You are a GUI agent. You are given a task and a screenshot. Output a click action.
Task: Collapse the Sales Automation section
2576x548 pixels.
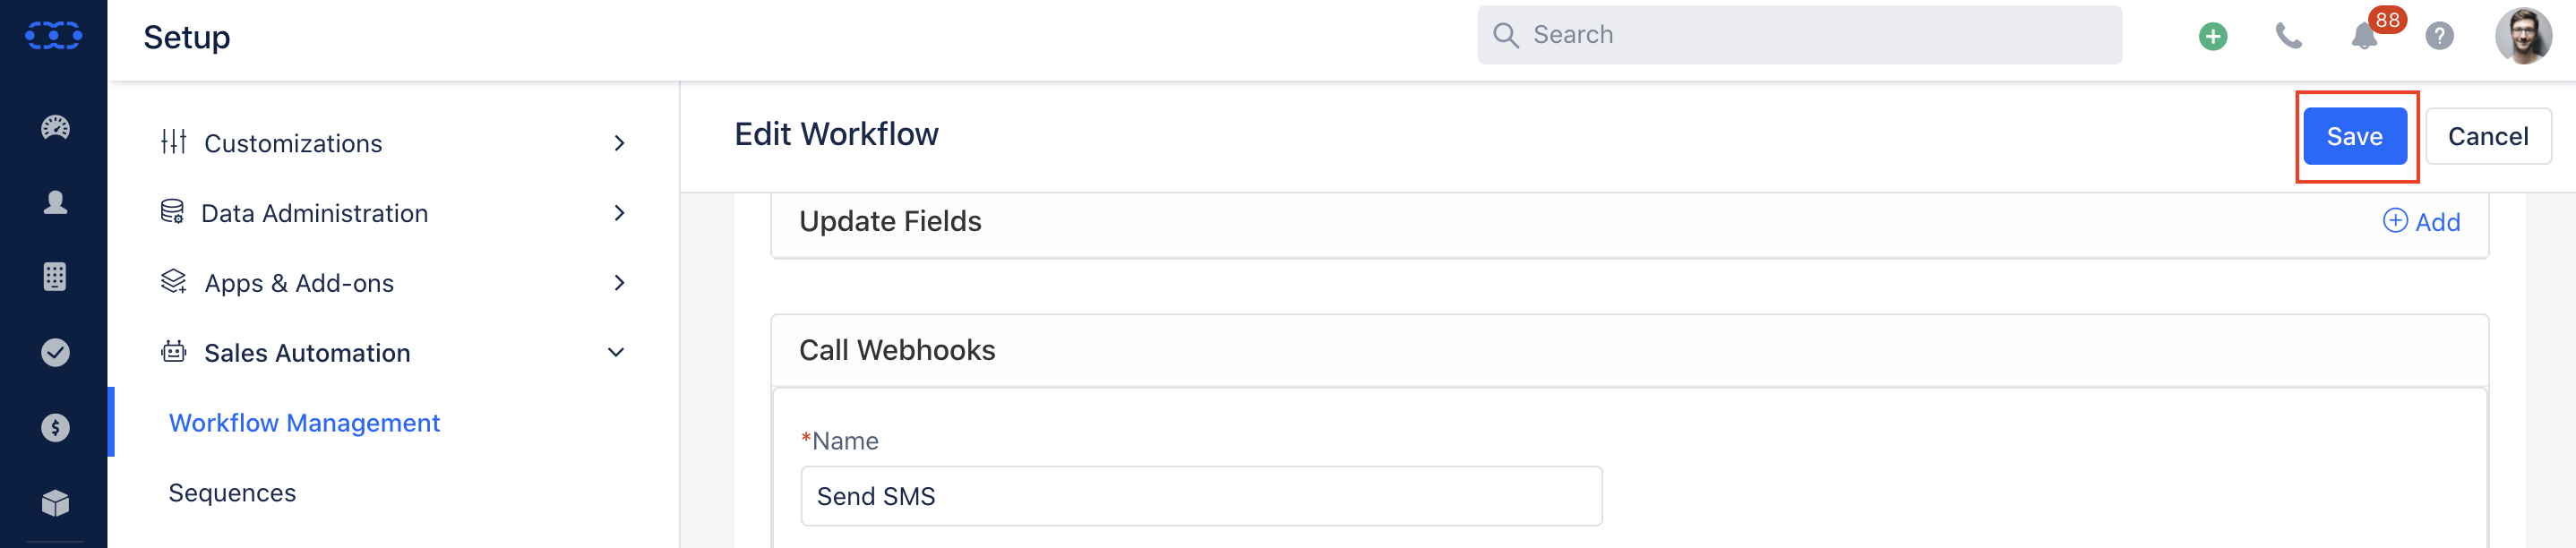[395, 353]
